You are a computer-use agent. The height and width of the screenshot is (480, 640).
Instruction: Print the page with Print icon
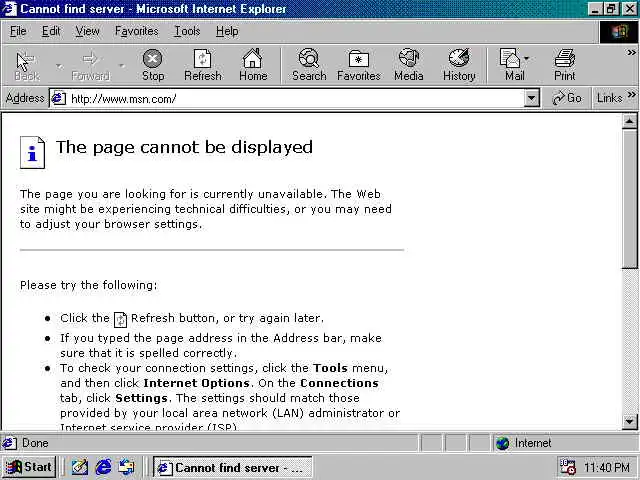pyautogui.click(x=564, y=58)
